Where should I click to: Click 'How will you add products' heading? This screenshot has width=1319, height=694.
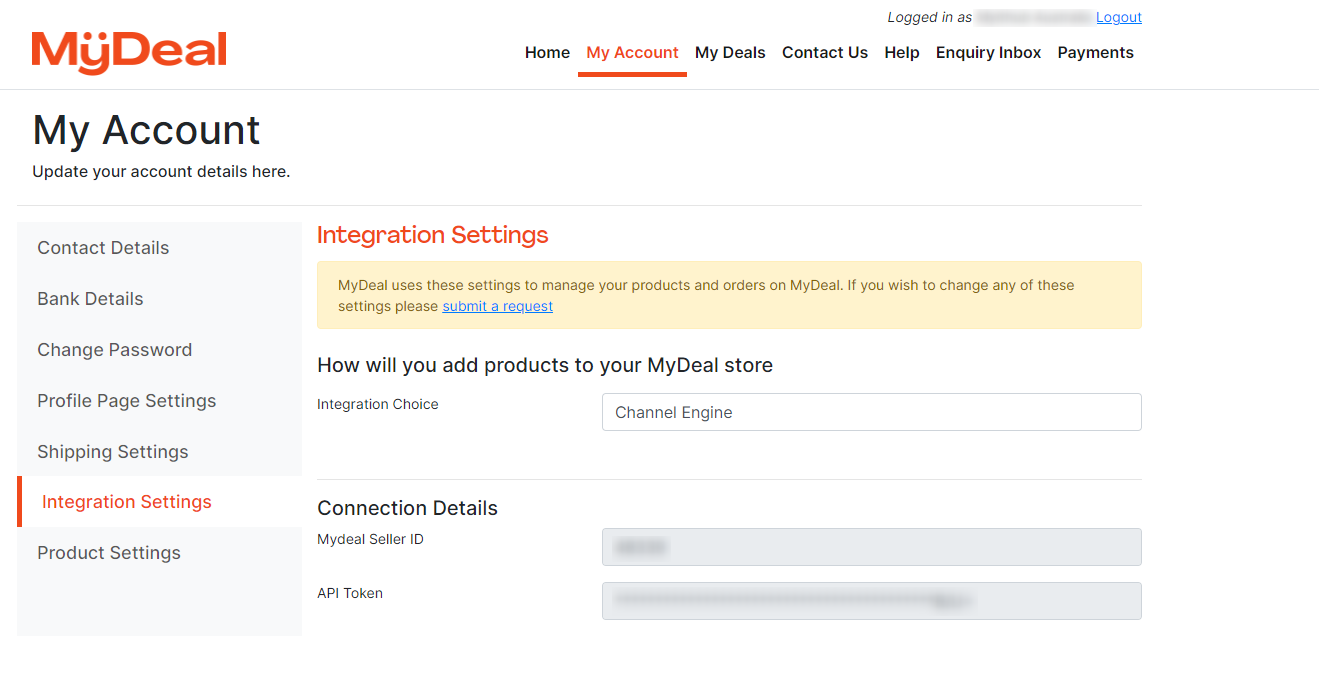pyautogui.click(x=545, y=365)
